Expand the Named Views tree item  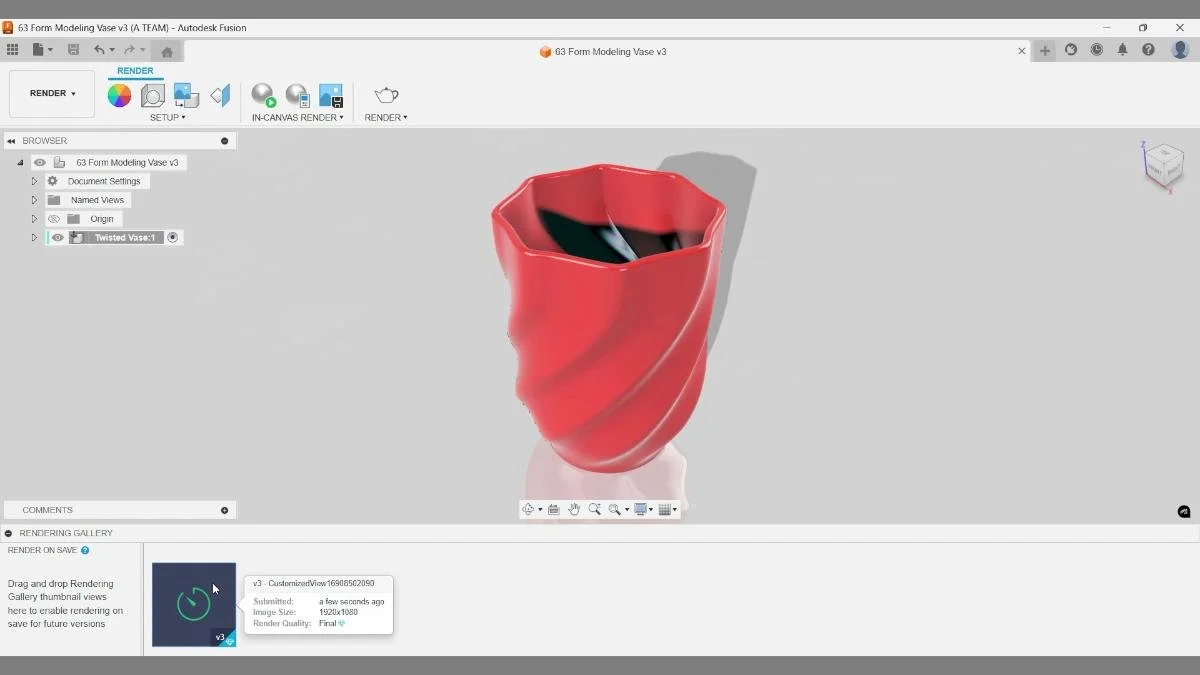tap(33, 199)
